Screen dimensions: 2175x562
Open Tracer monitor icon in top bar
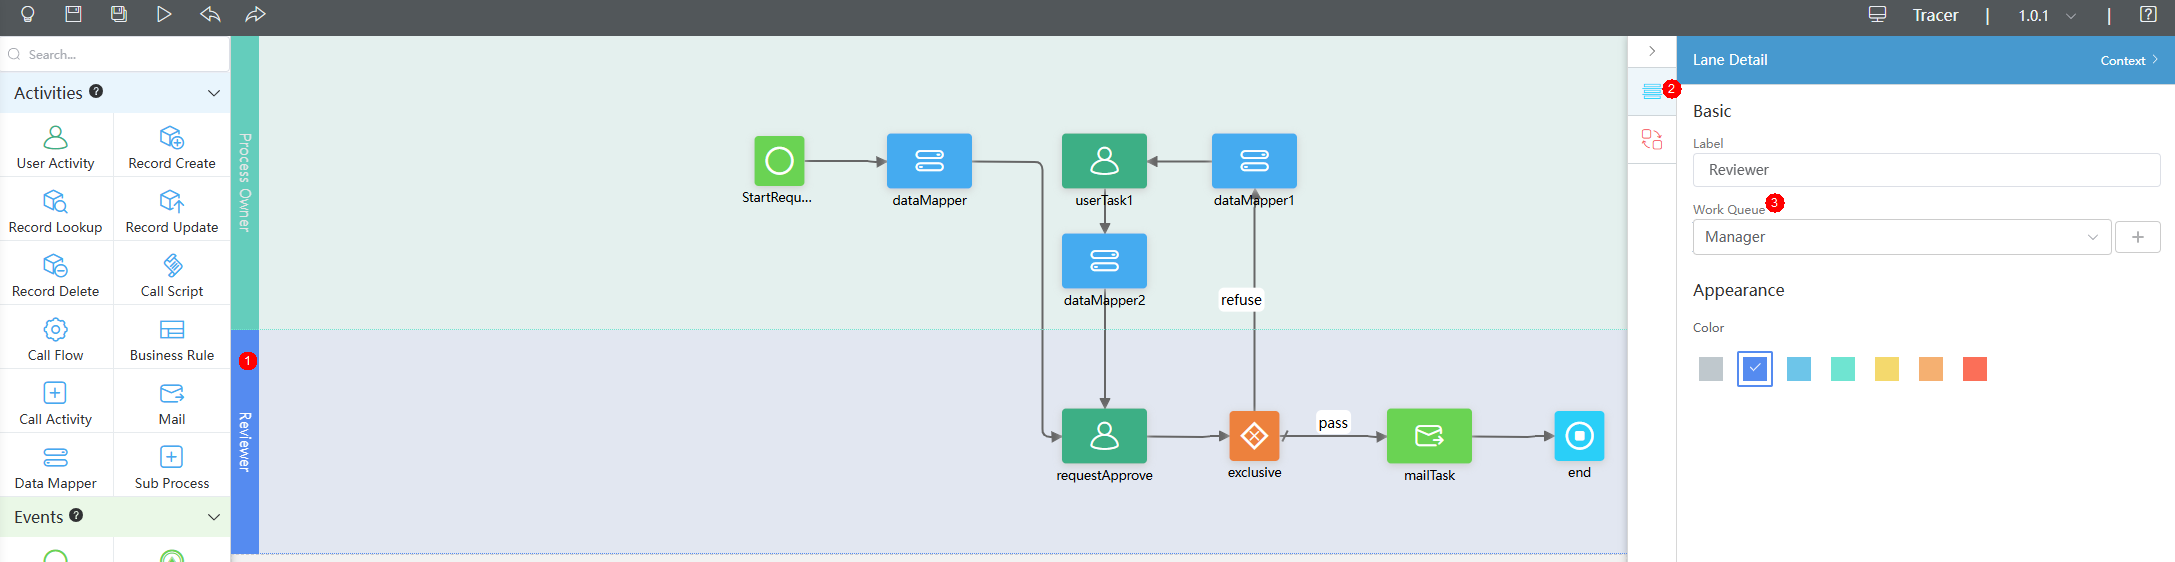[1877, 15]
